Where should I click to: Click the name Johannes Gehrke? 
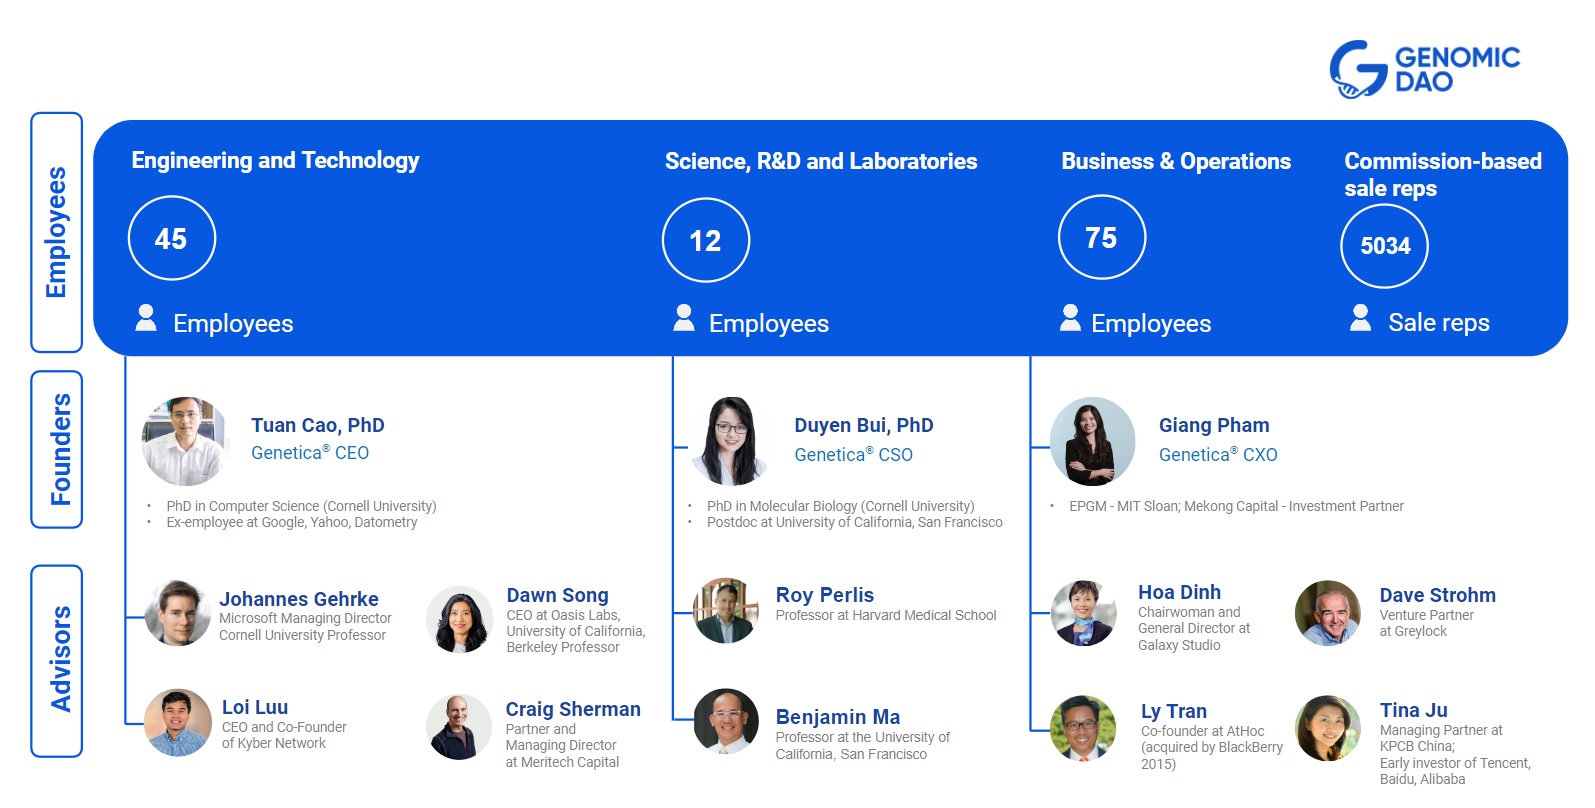(299, 599)
